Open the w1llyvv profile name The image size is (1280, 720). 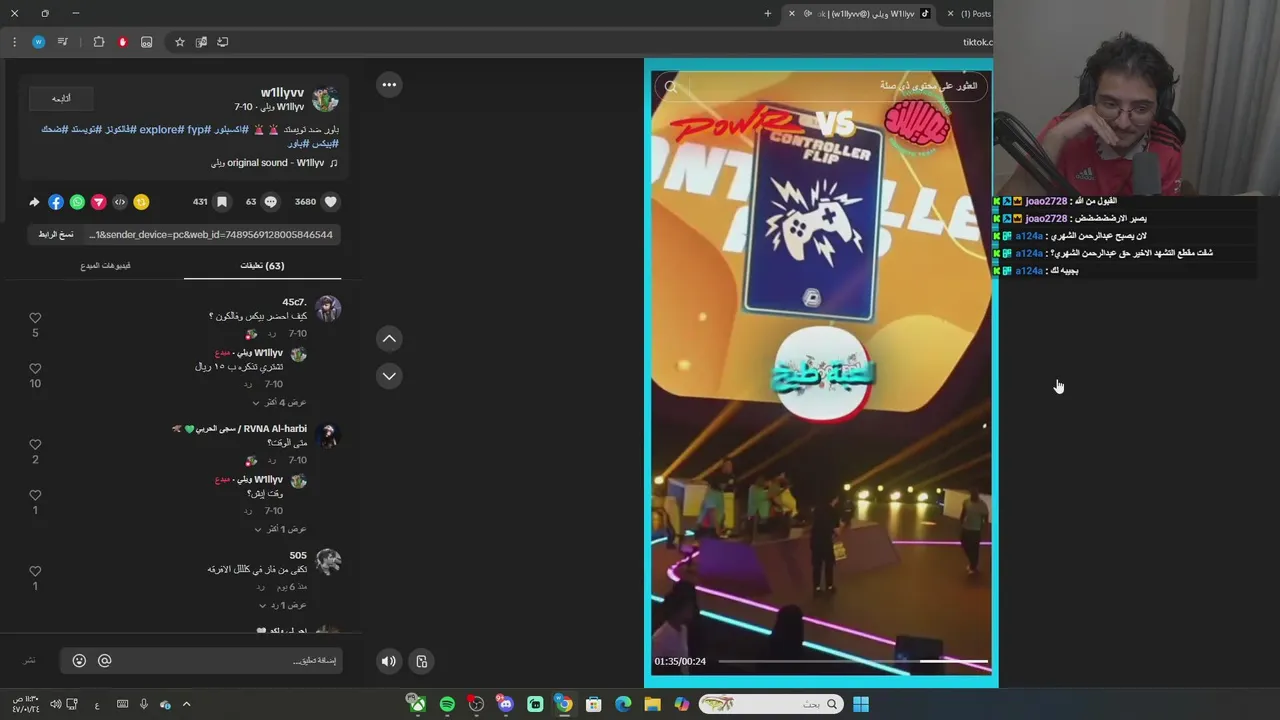pyautogui.click(x=282, y=93)
